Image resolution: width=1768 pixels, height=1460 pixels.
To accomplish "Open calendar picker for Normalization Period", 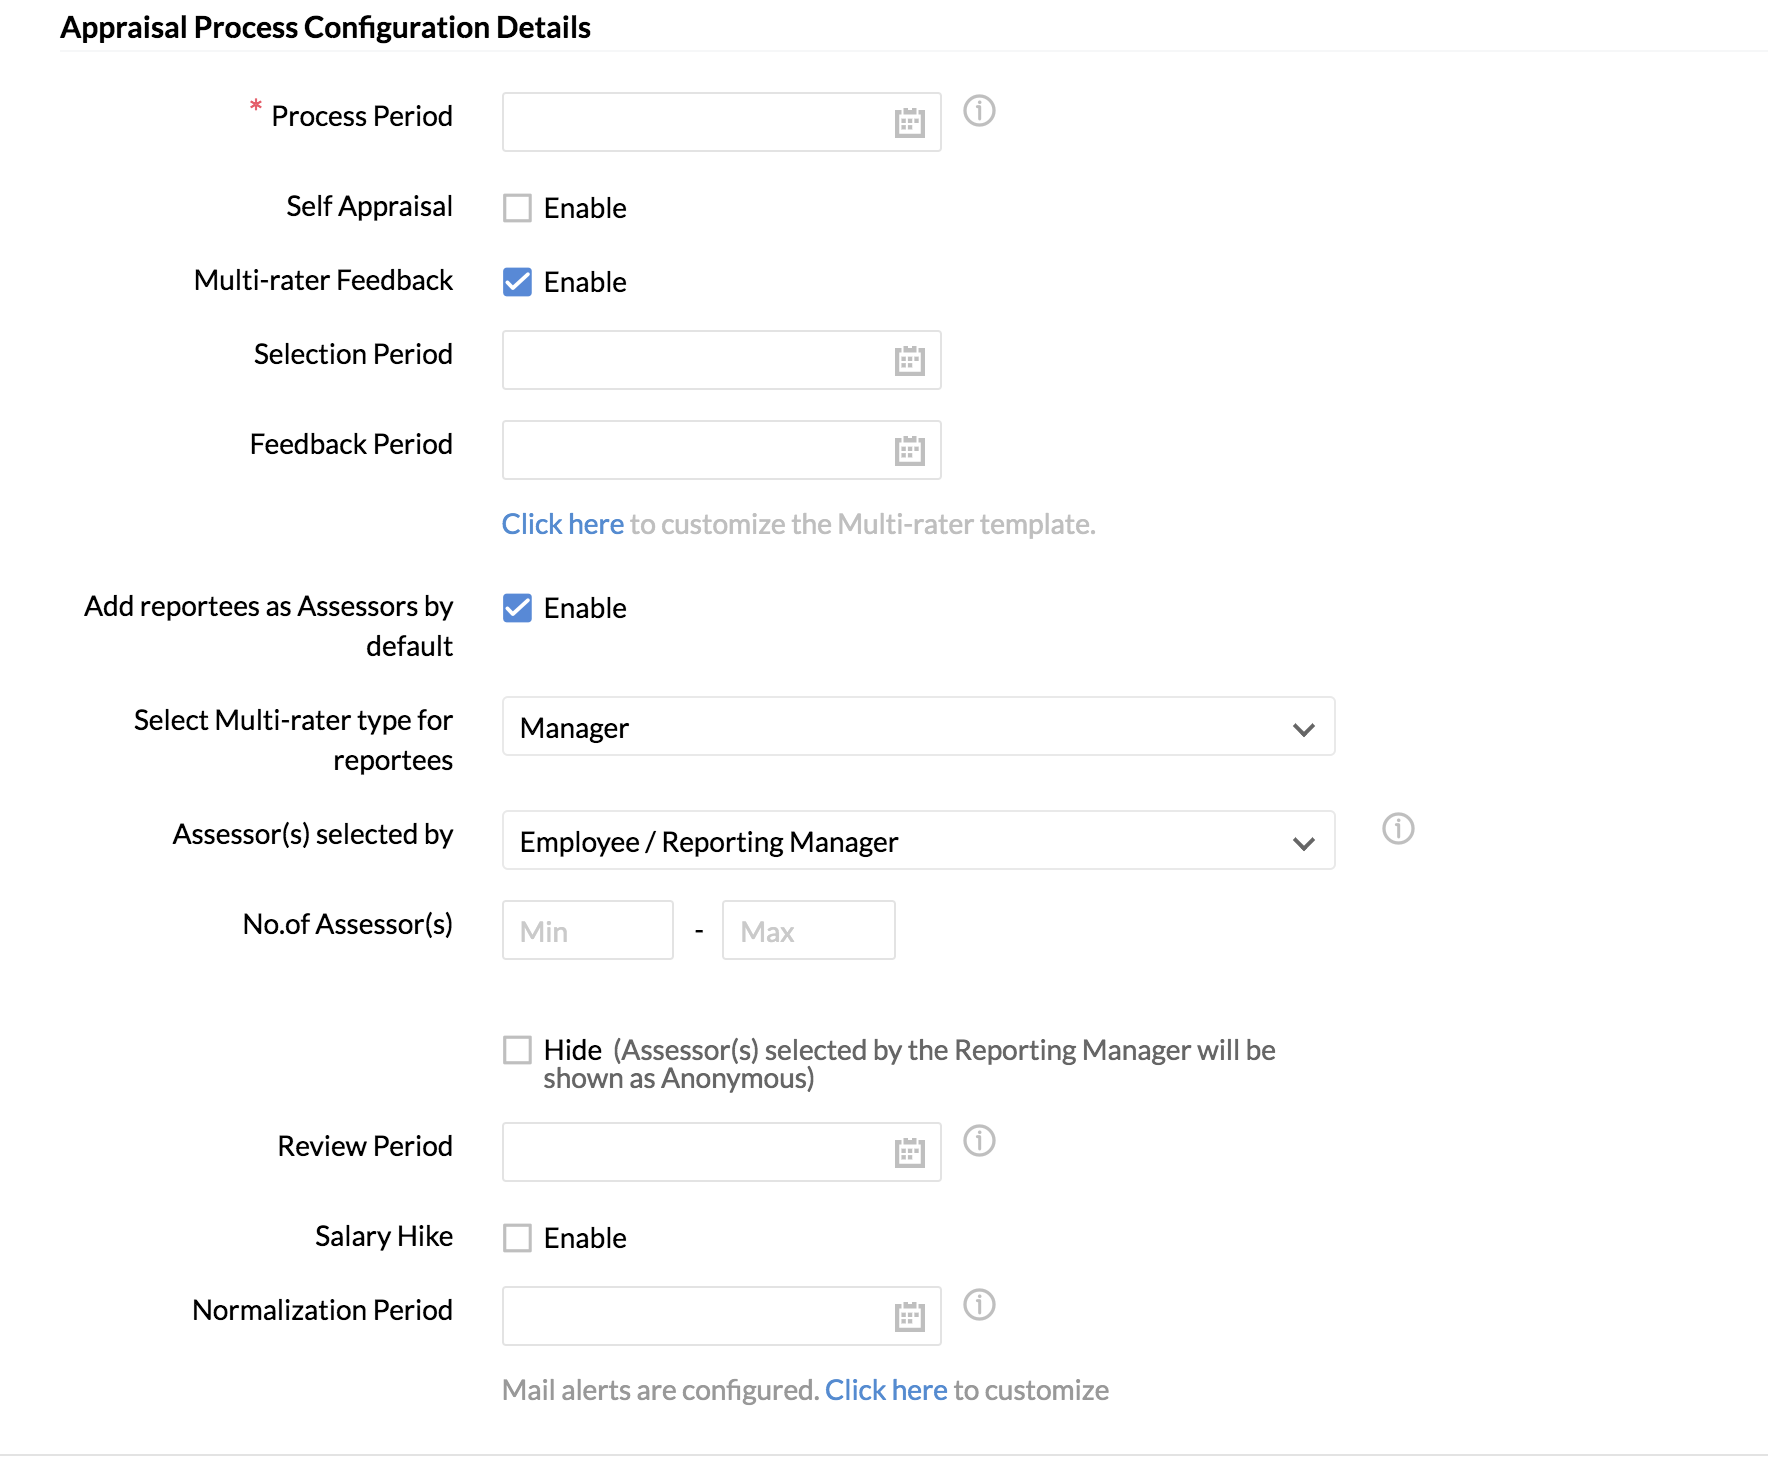I will pos(909,1317).
